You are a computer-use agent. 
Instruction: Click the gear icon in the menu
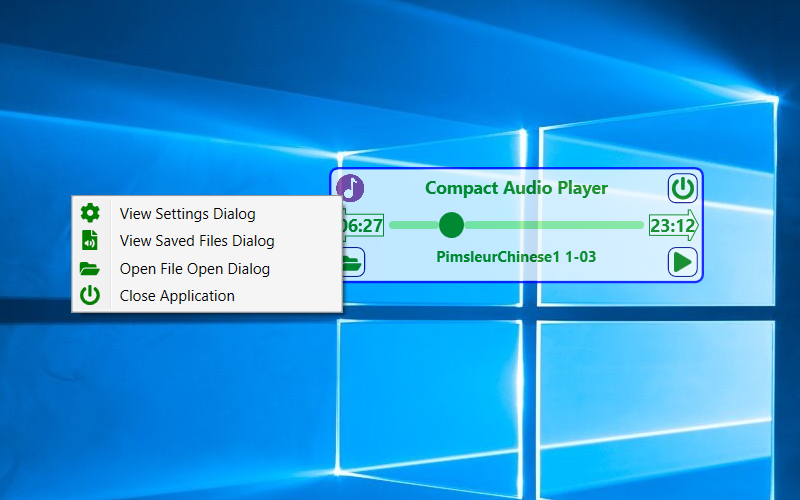[x=90, y=213]
